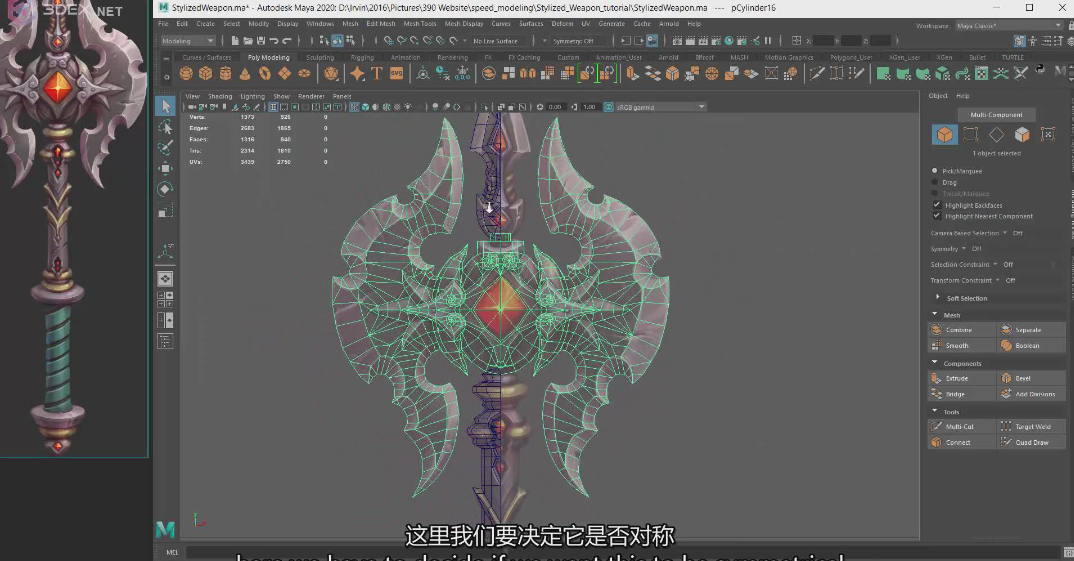This screenshot has height=561, width=1074.
Task: Select the Paint Selection tool in toolbox
Action: coord(165,148)
